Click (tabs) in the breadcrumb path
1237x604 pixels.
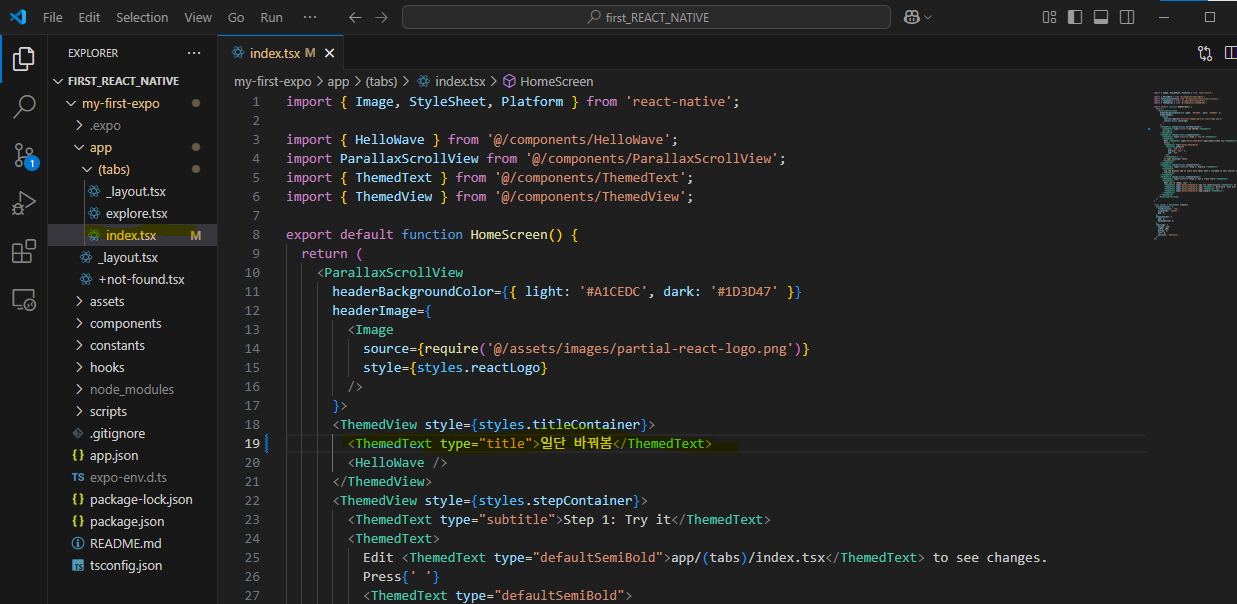(381, 81)
